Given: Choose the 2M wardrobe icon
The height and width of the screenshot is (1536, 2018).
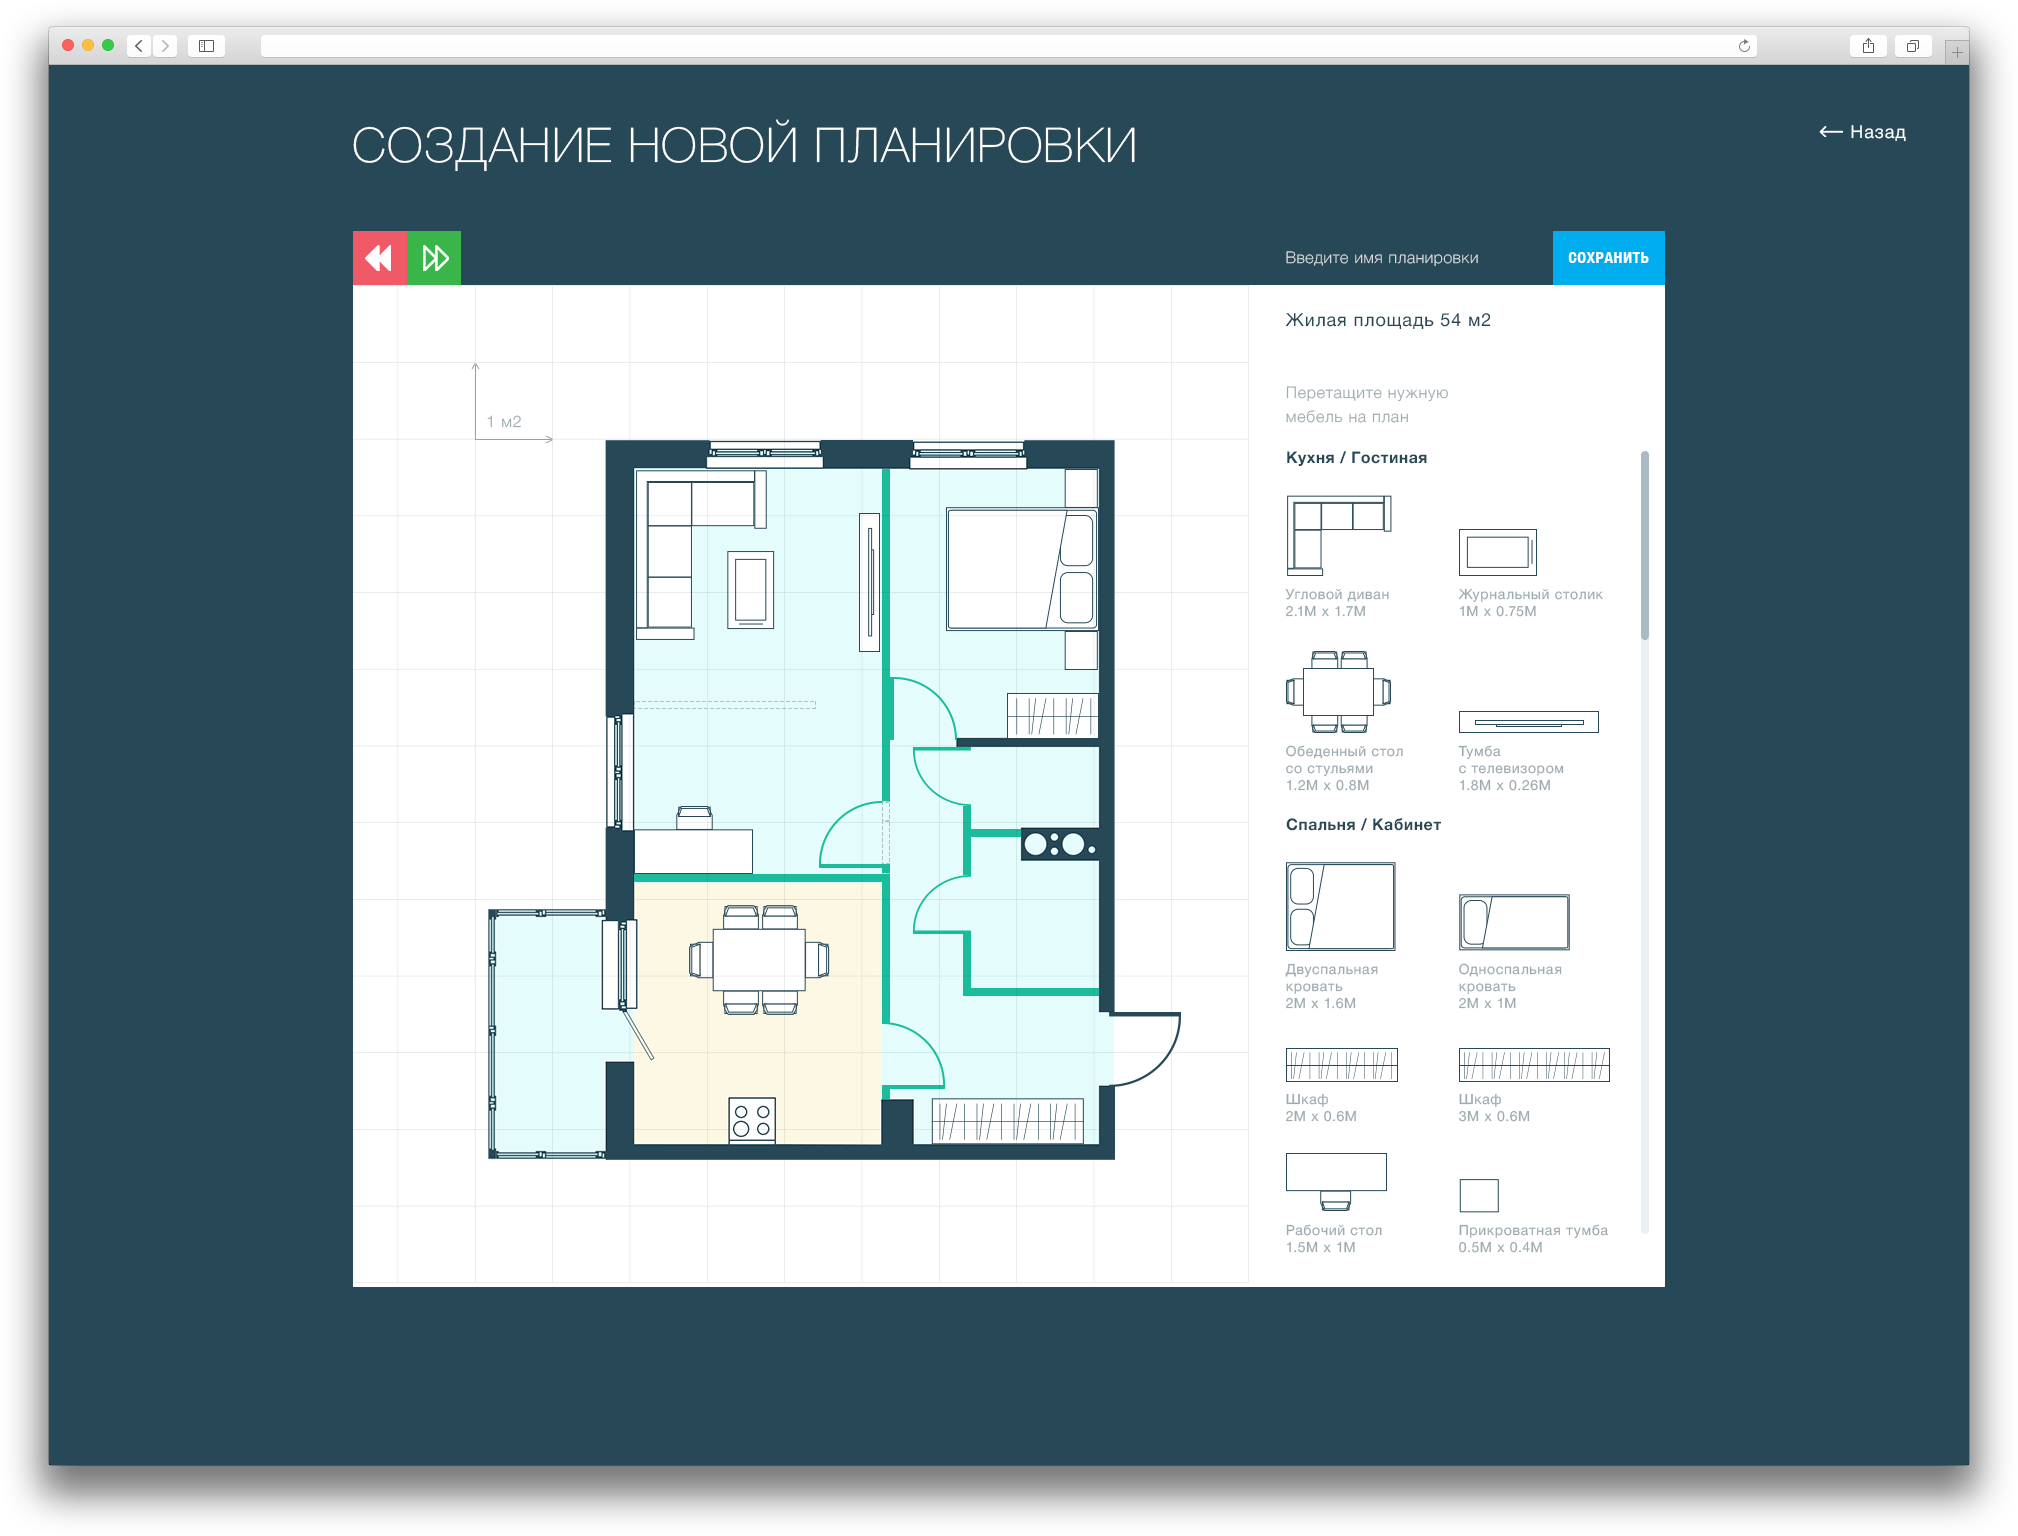Looking at the screenshot, I should tap(1341, 1065).
